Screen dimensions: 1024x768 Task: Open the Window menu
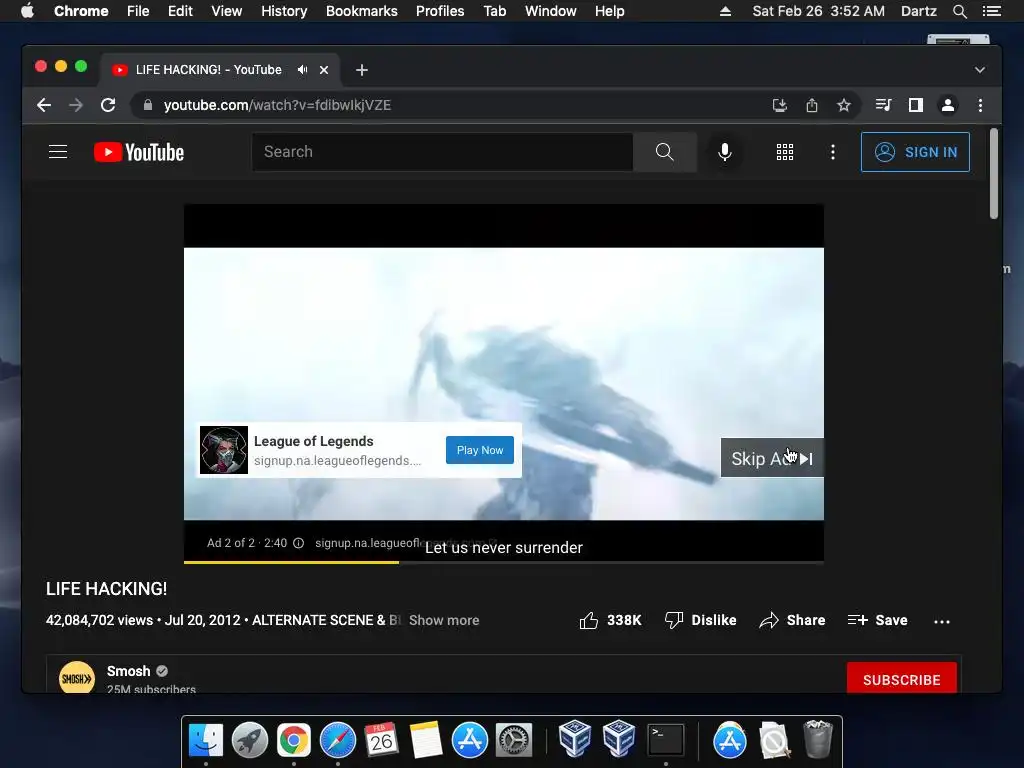[x=551, y=11]
